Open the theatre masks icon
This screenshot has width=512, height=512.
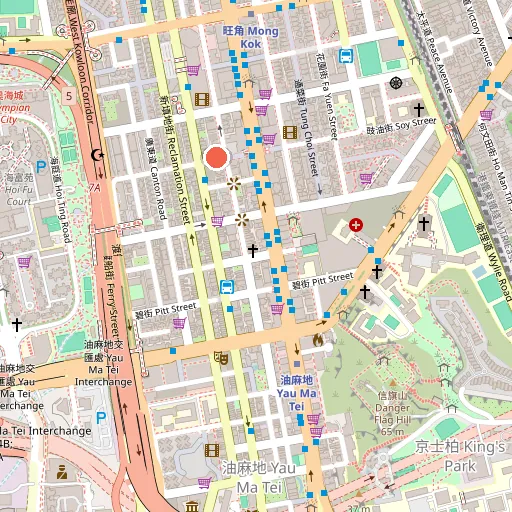point(222,358)
